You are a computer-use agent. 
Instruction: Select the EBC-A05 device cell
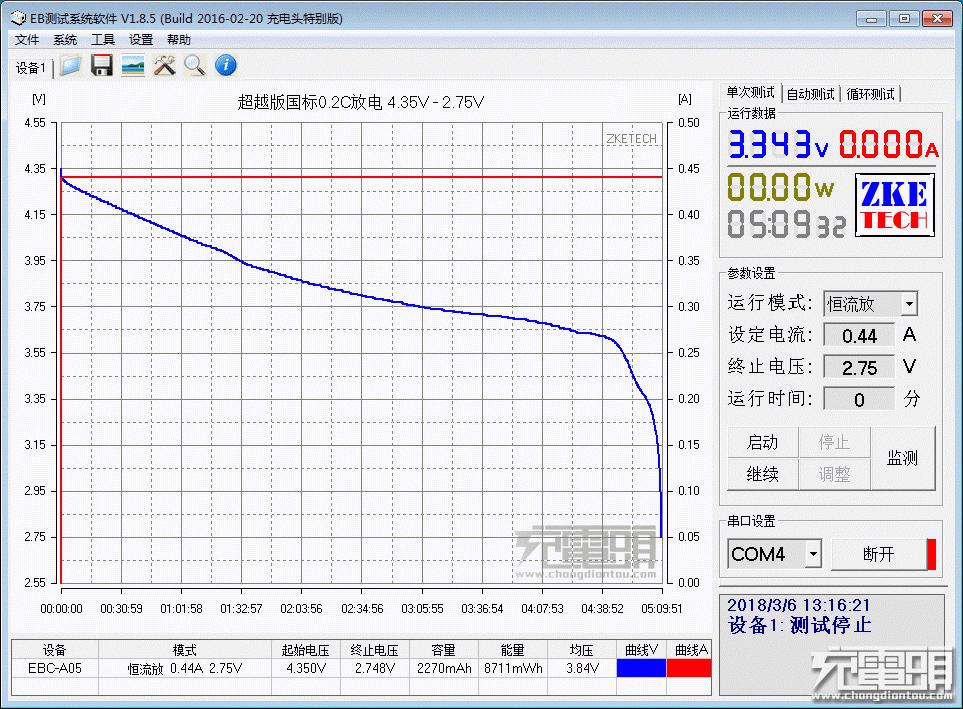55,668
